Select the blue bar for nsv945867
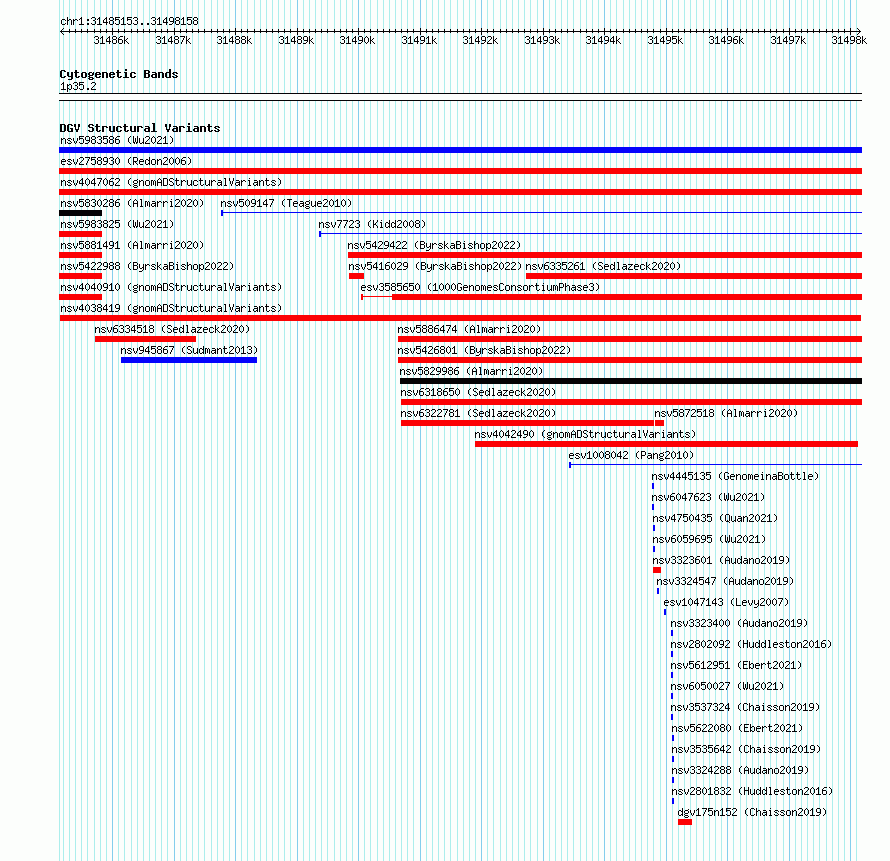The image size is (890, 861). click(x=189, y=360)
